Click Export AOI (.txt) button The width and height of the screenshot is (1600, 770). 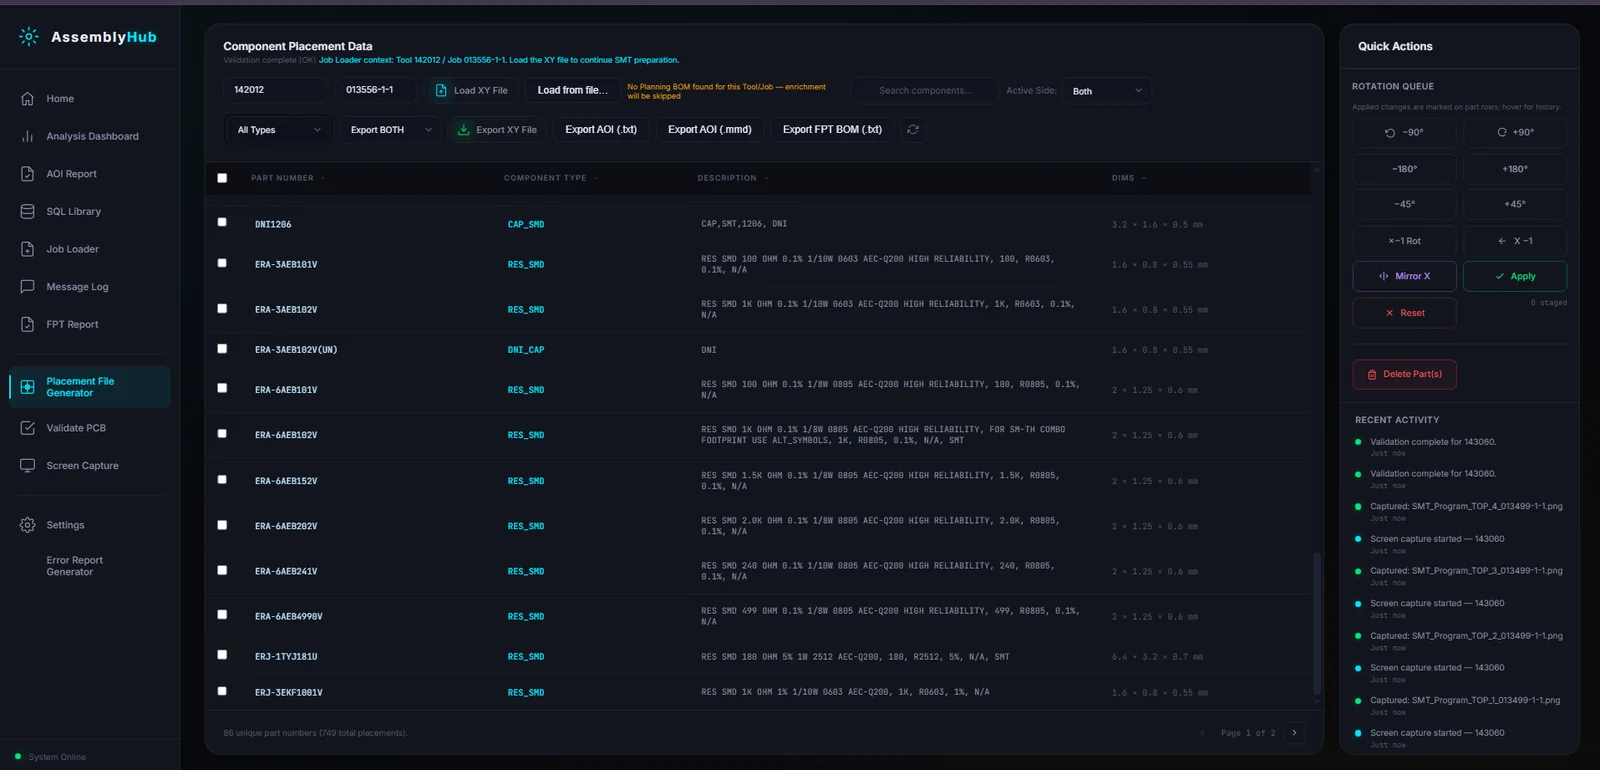coord(601,129)
